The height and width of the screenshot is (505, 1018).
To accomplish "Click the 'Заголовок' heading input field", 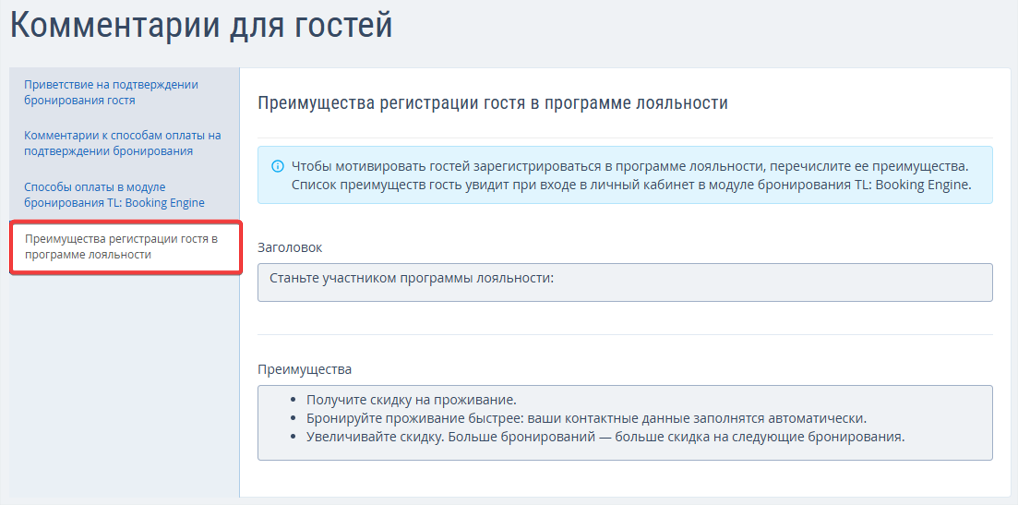I will 625,282.
